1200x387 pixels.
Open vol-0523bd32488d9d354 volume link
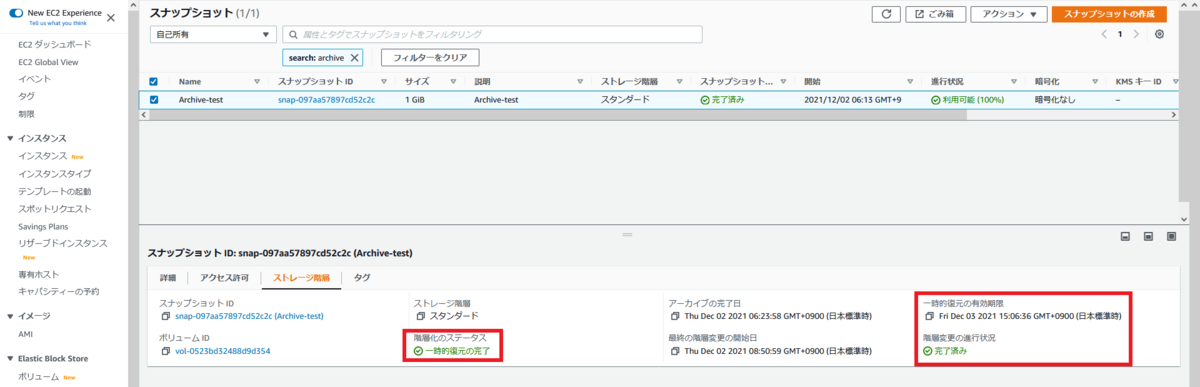coord(223,351)
